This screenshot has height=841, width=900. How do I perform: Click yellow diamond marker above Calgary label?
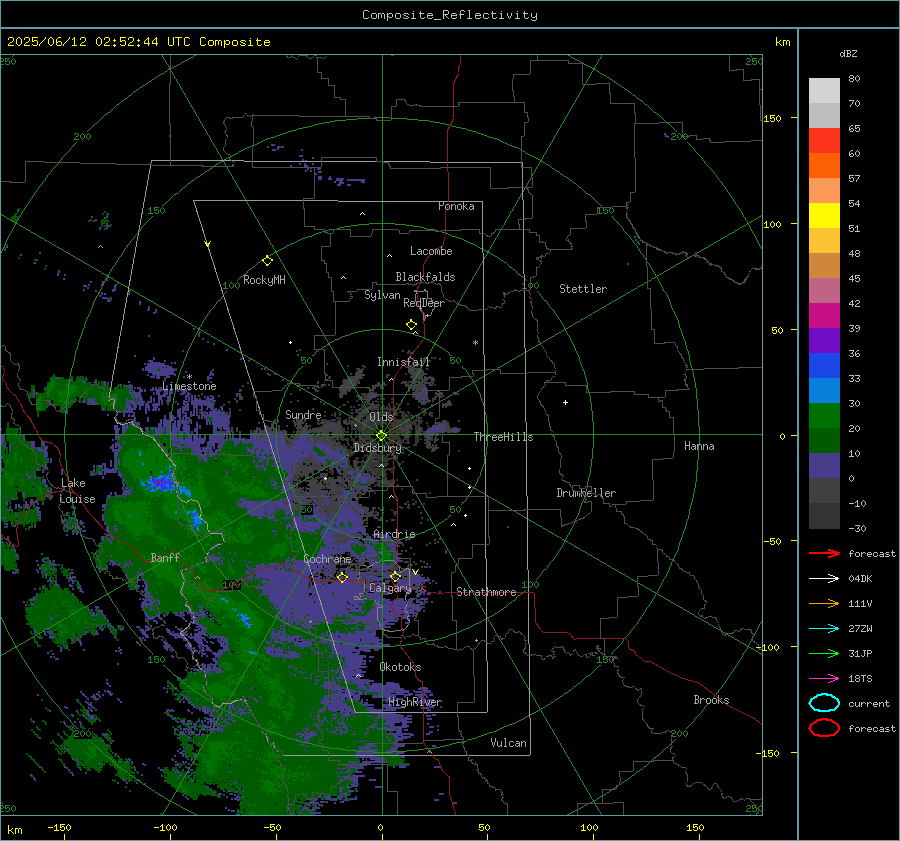(x=395, y=576)
